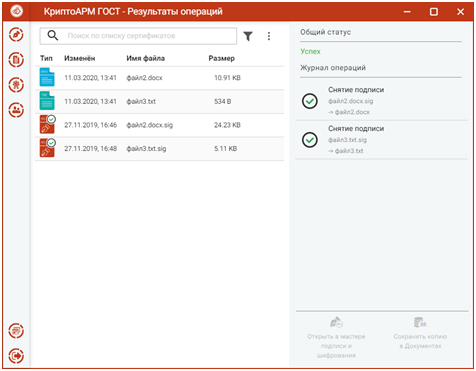476x371 pixels.
Task: Click the search magnifier icon
Action: pyautogui.click(x=53, y=35)
